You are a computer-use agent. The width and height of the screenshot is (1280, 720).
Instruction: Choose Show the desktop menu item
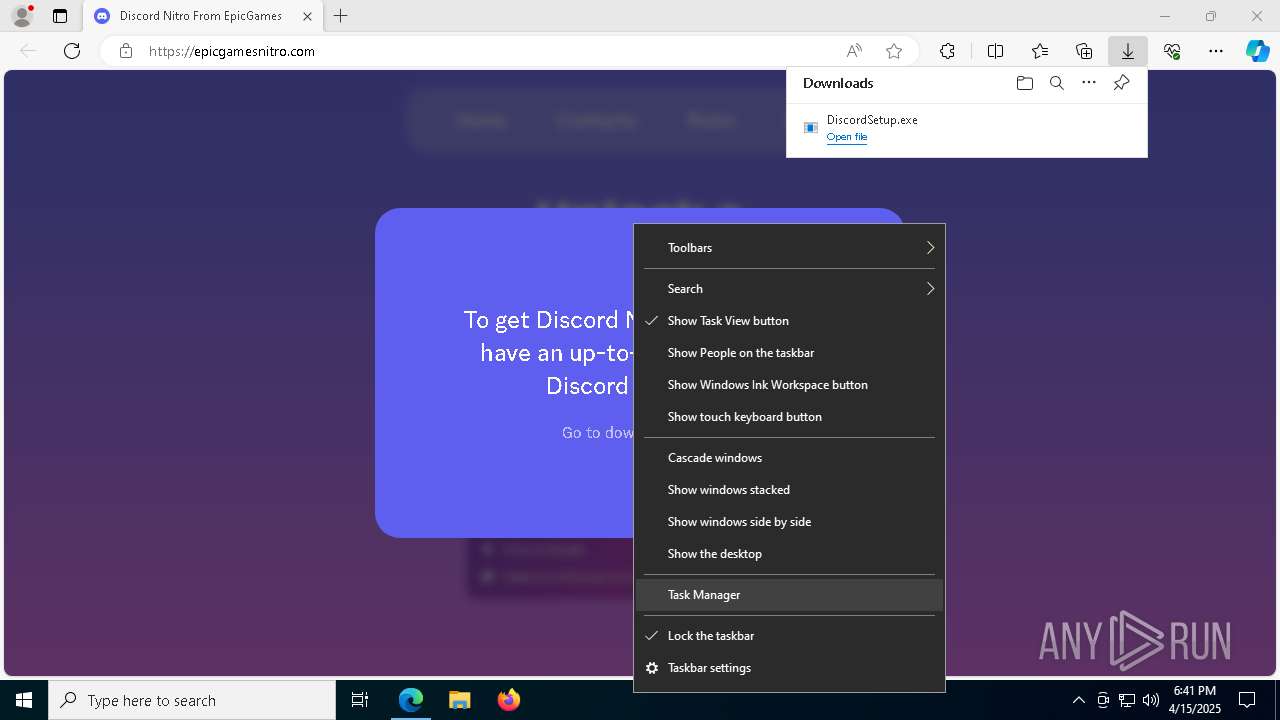click(x=789, y=554)
